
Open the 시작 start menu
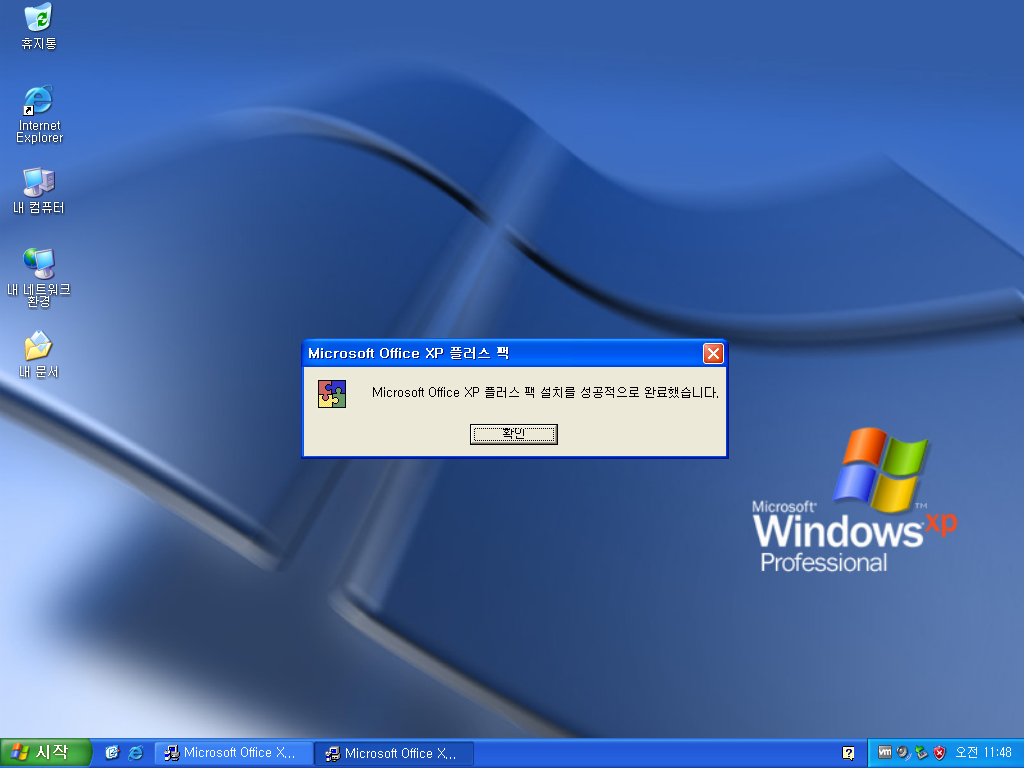click(44, 752)
